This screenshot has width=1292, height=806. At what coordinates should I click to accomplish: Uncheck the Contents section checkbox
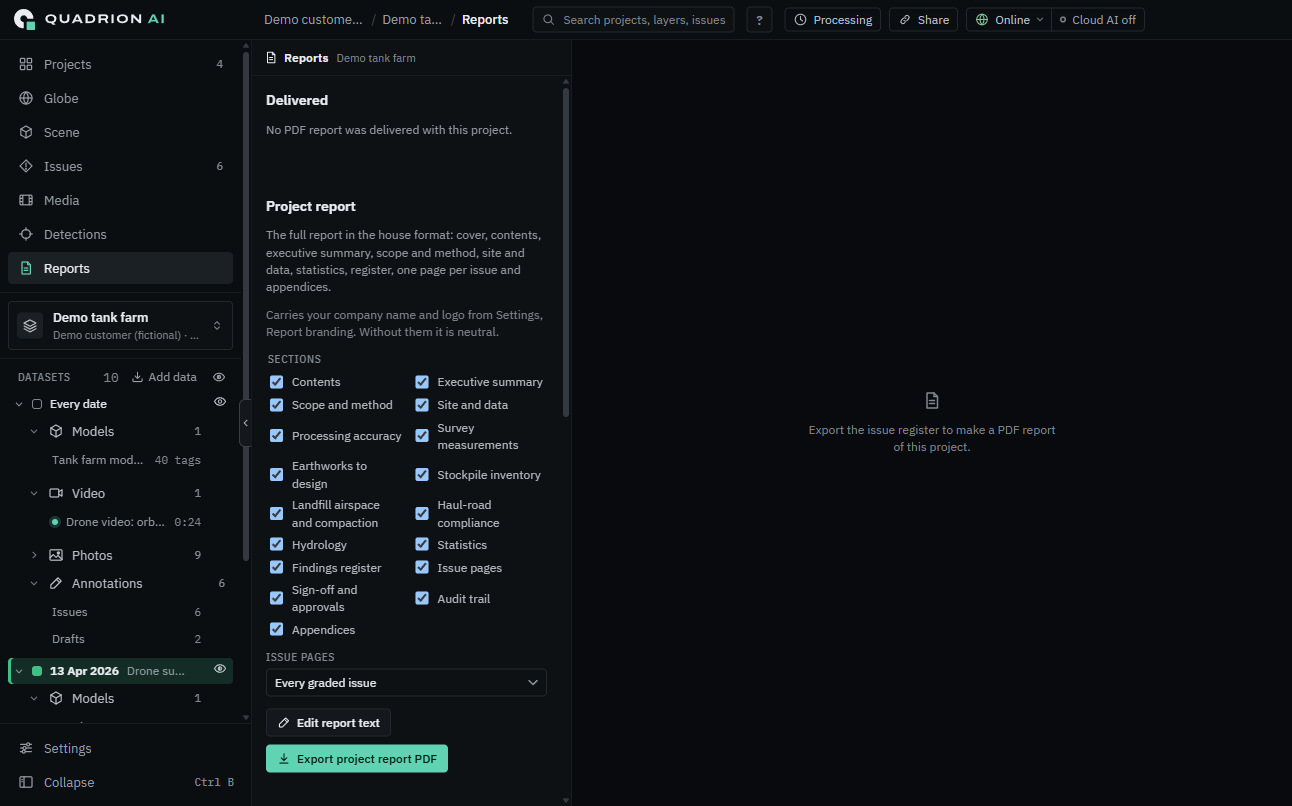[x=277, y=382]
